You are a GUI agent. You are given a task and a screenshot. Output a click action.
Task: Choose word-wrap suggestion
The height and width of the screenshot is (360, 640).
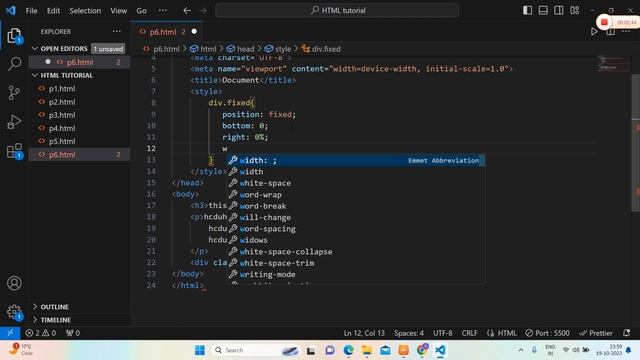click(356, 195)
